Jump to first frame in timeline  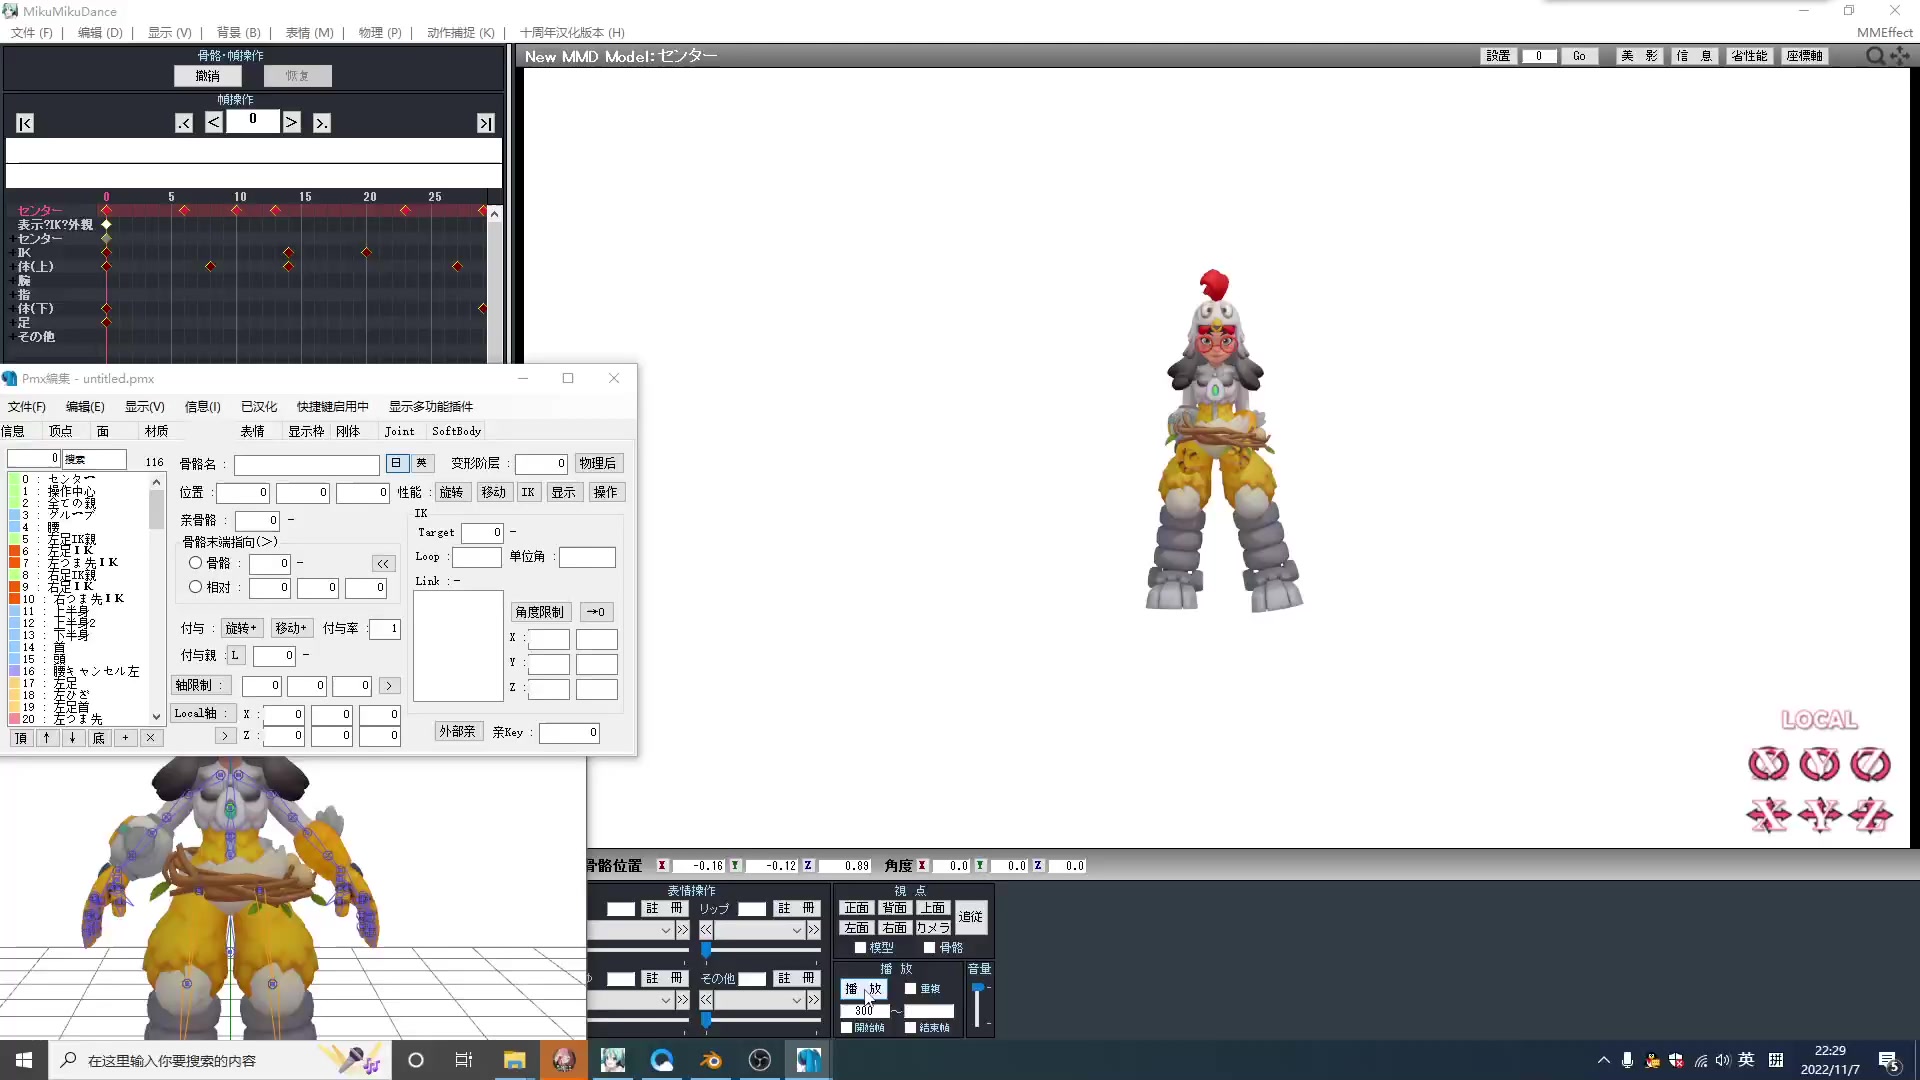25,123
